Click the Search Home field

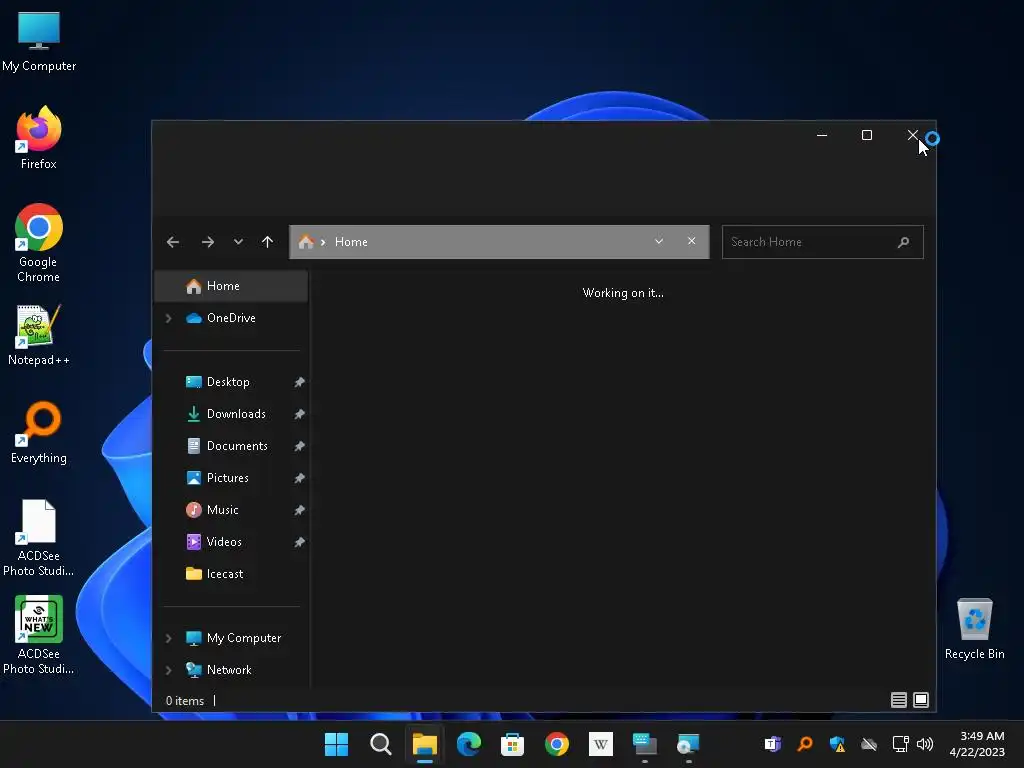click(x=822, y=242)
